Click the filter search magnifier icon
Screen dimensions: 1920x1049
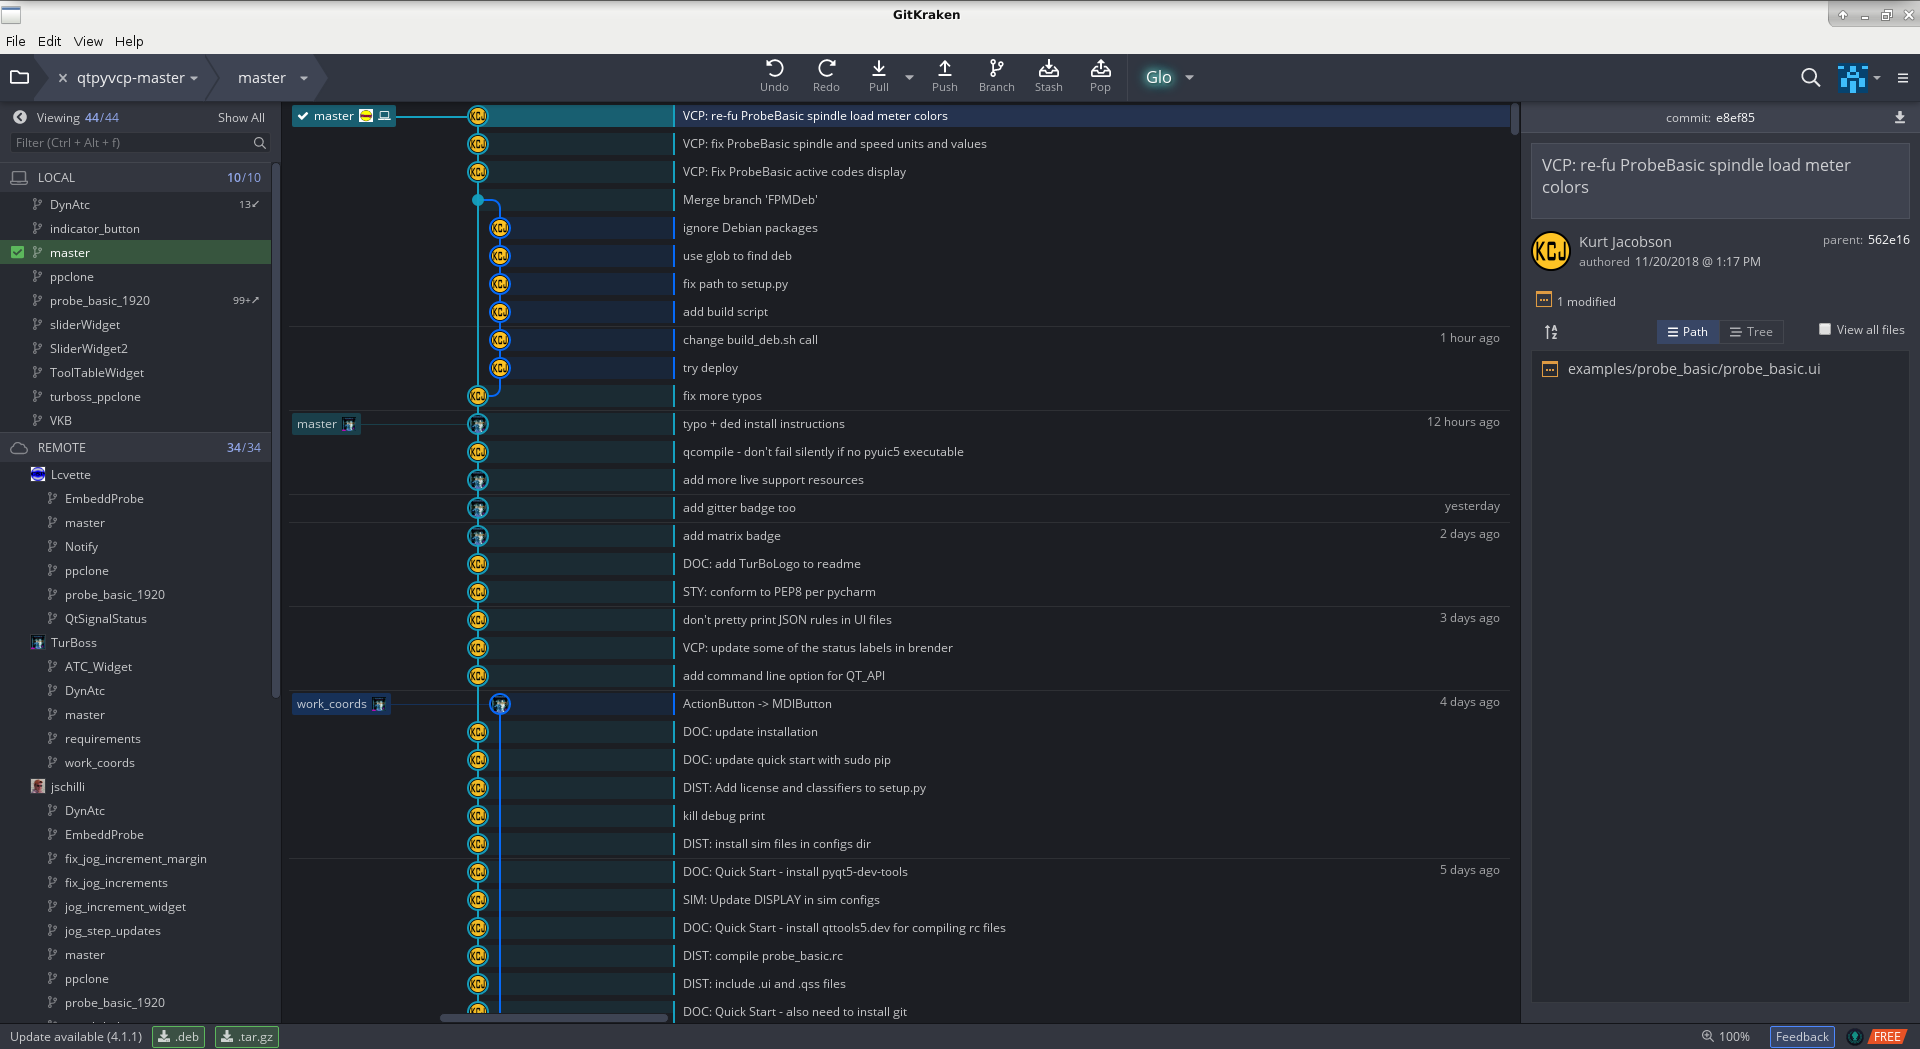(x=260, y=143)
